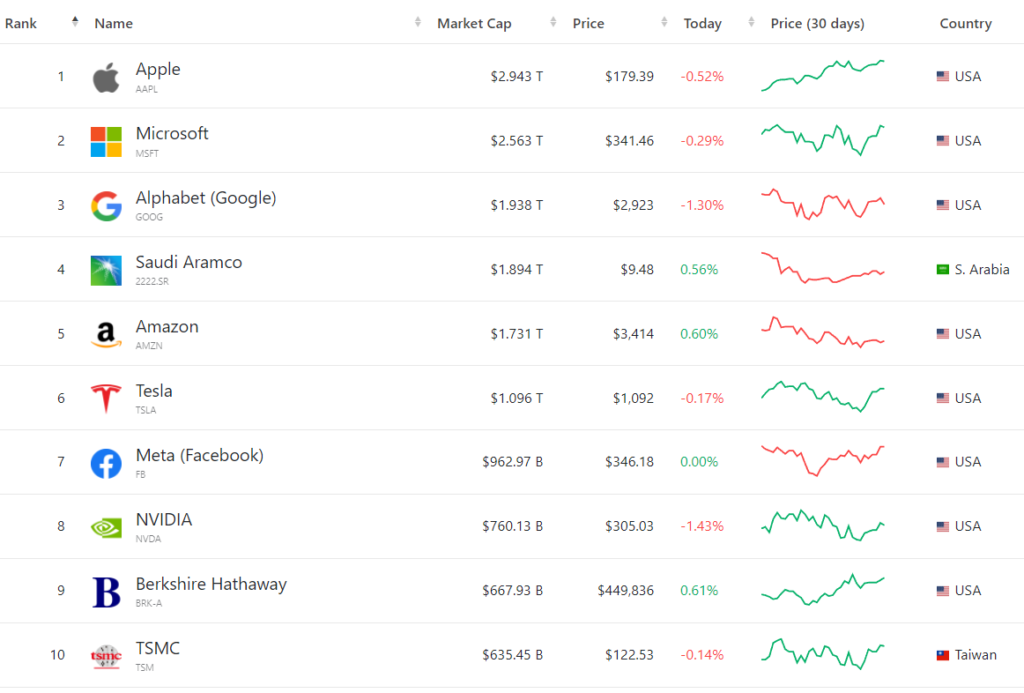Click the Facebook logo for Meta
This screenshot has width=1024, height=693.
click(106, 463)
